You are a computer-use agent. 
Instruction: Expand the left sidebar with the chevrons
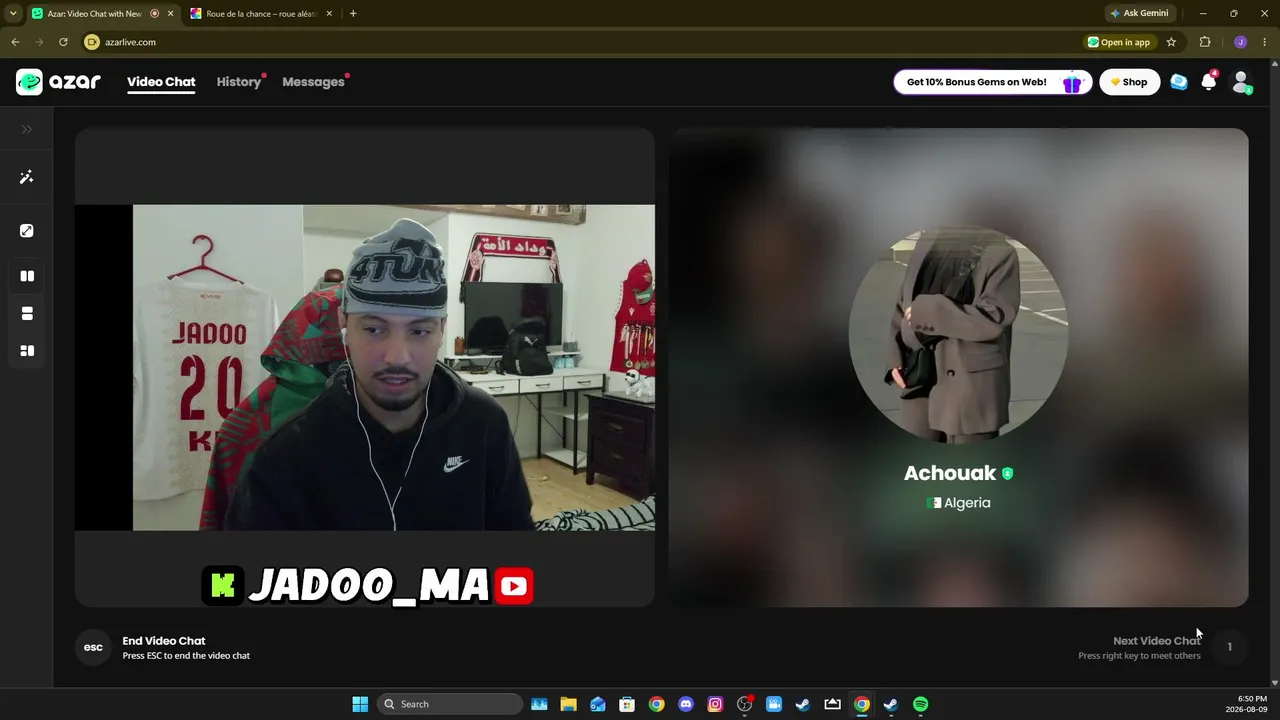point(27,129)
